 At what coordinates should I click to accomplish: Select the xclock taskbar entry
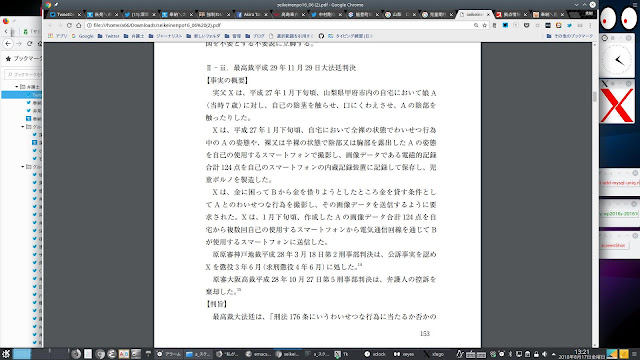click(x=375, y=354)
